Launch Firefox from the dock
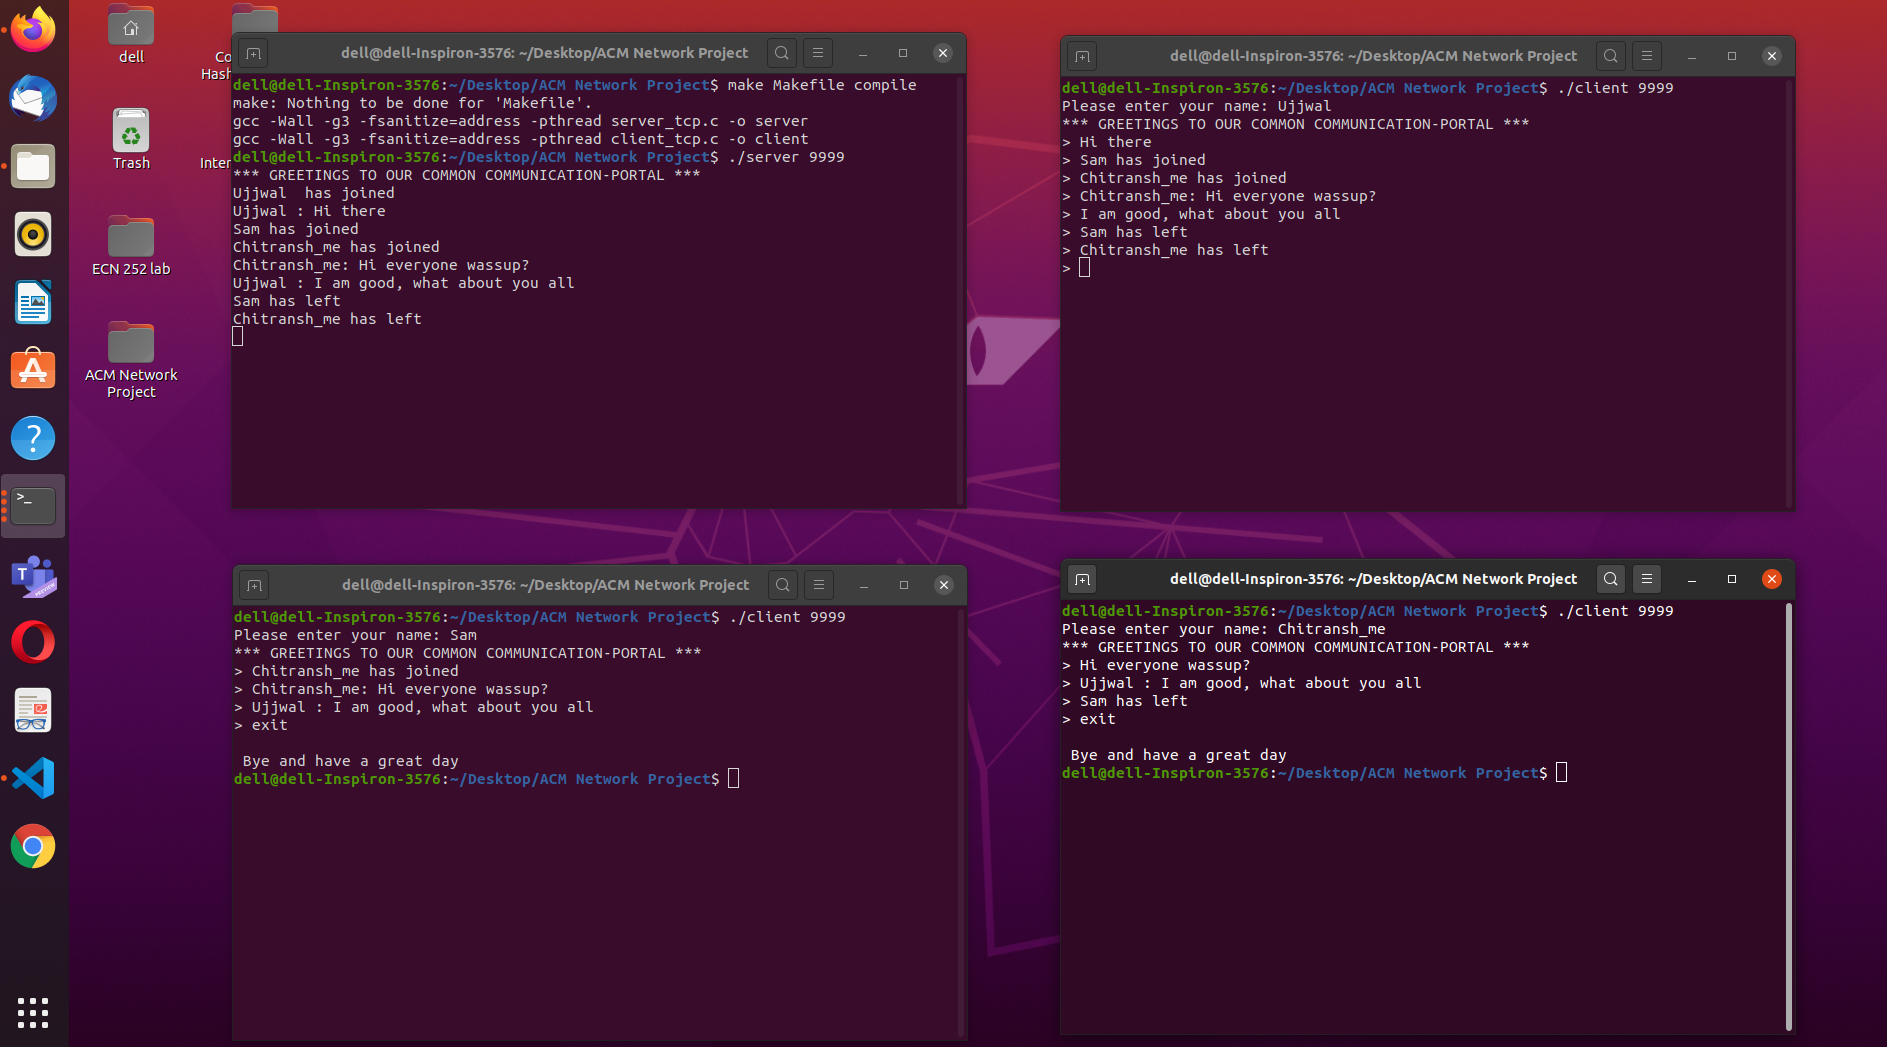The height and width of the screenshot is (1047, 1887). pyautogui.click(x=33, y=29)
